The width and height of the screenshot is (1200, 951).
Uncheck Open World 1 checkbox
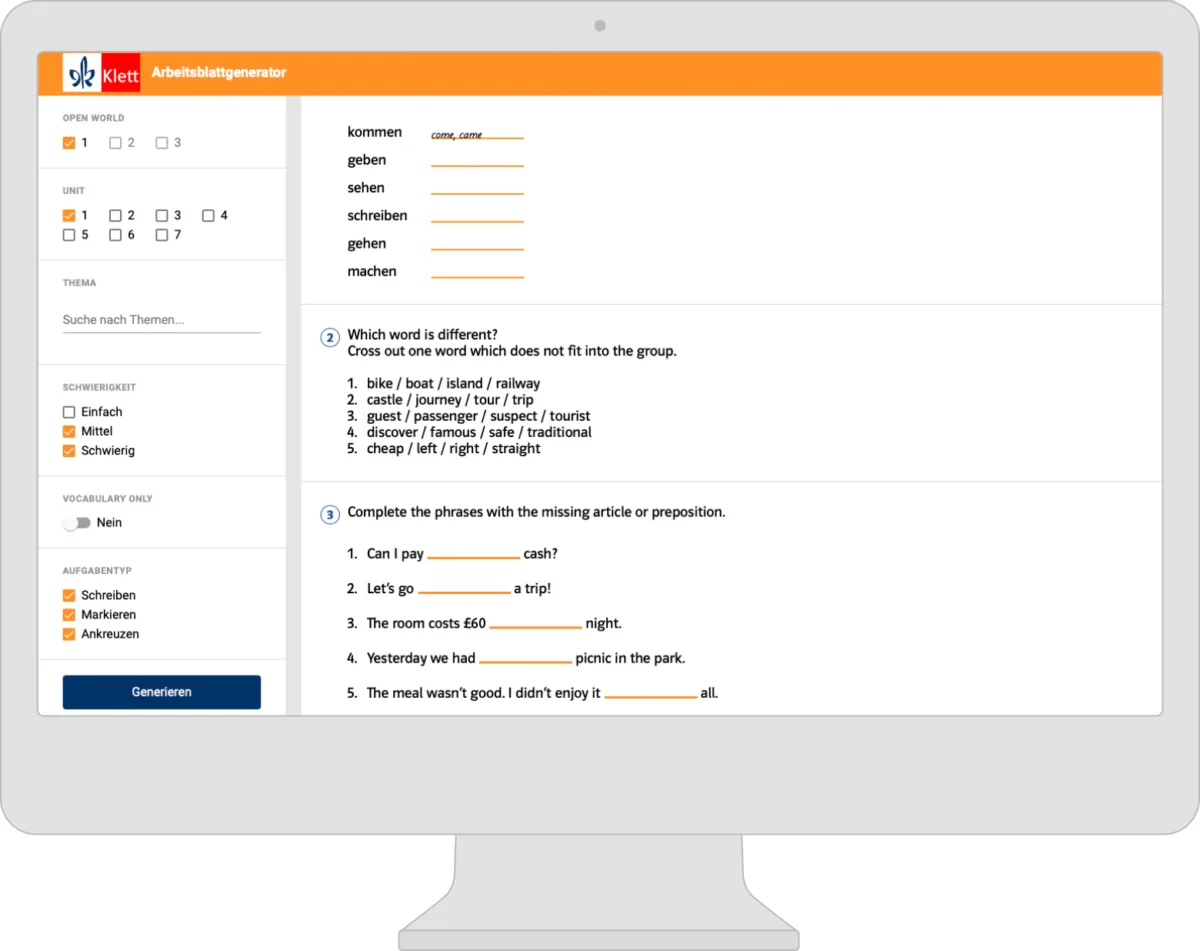coord(69,143)
